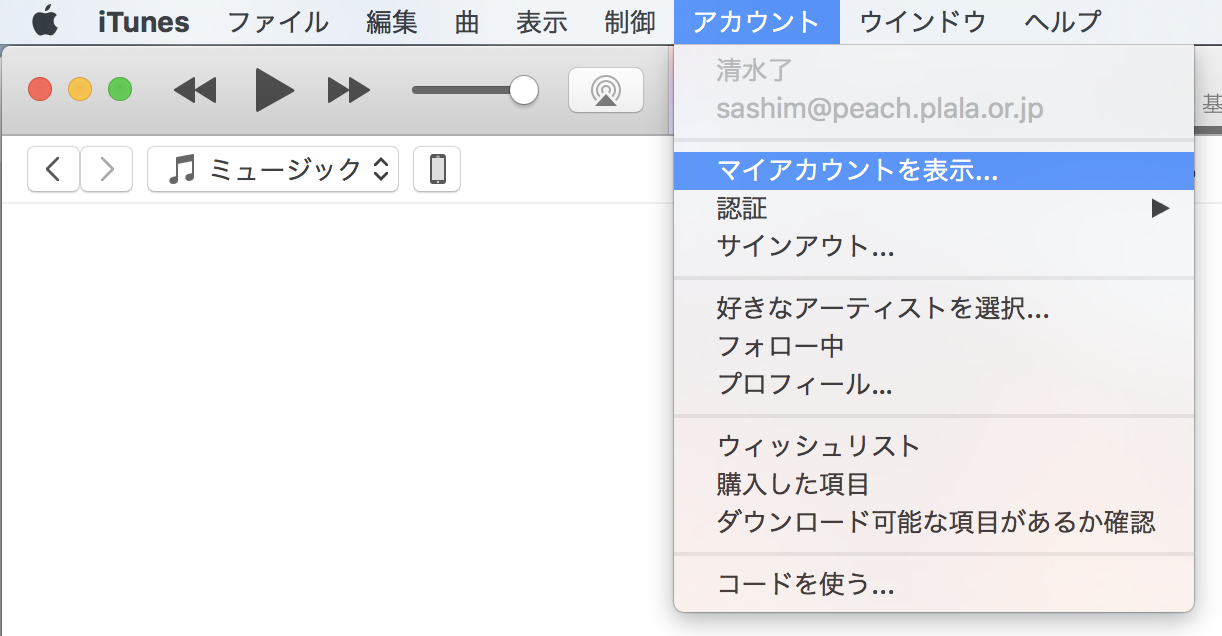Open the iTunes application menu

pyautogui.click(x=144, y=22)
